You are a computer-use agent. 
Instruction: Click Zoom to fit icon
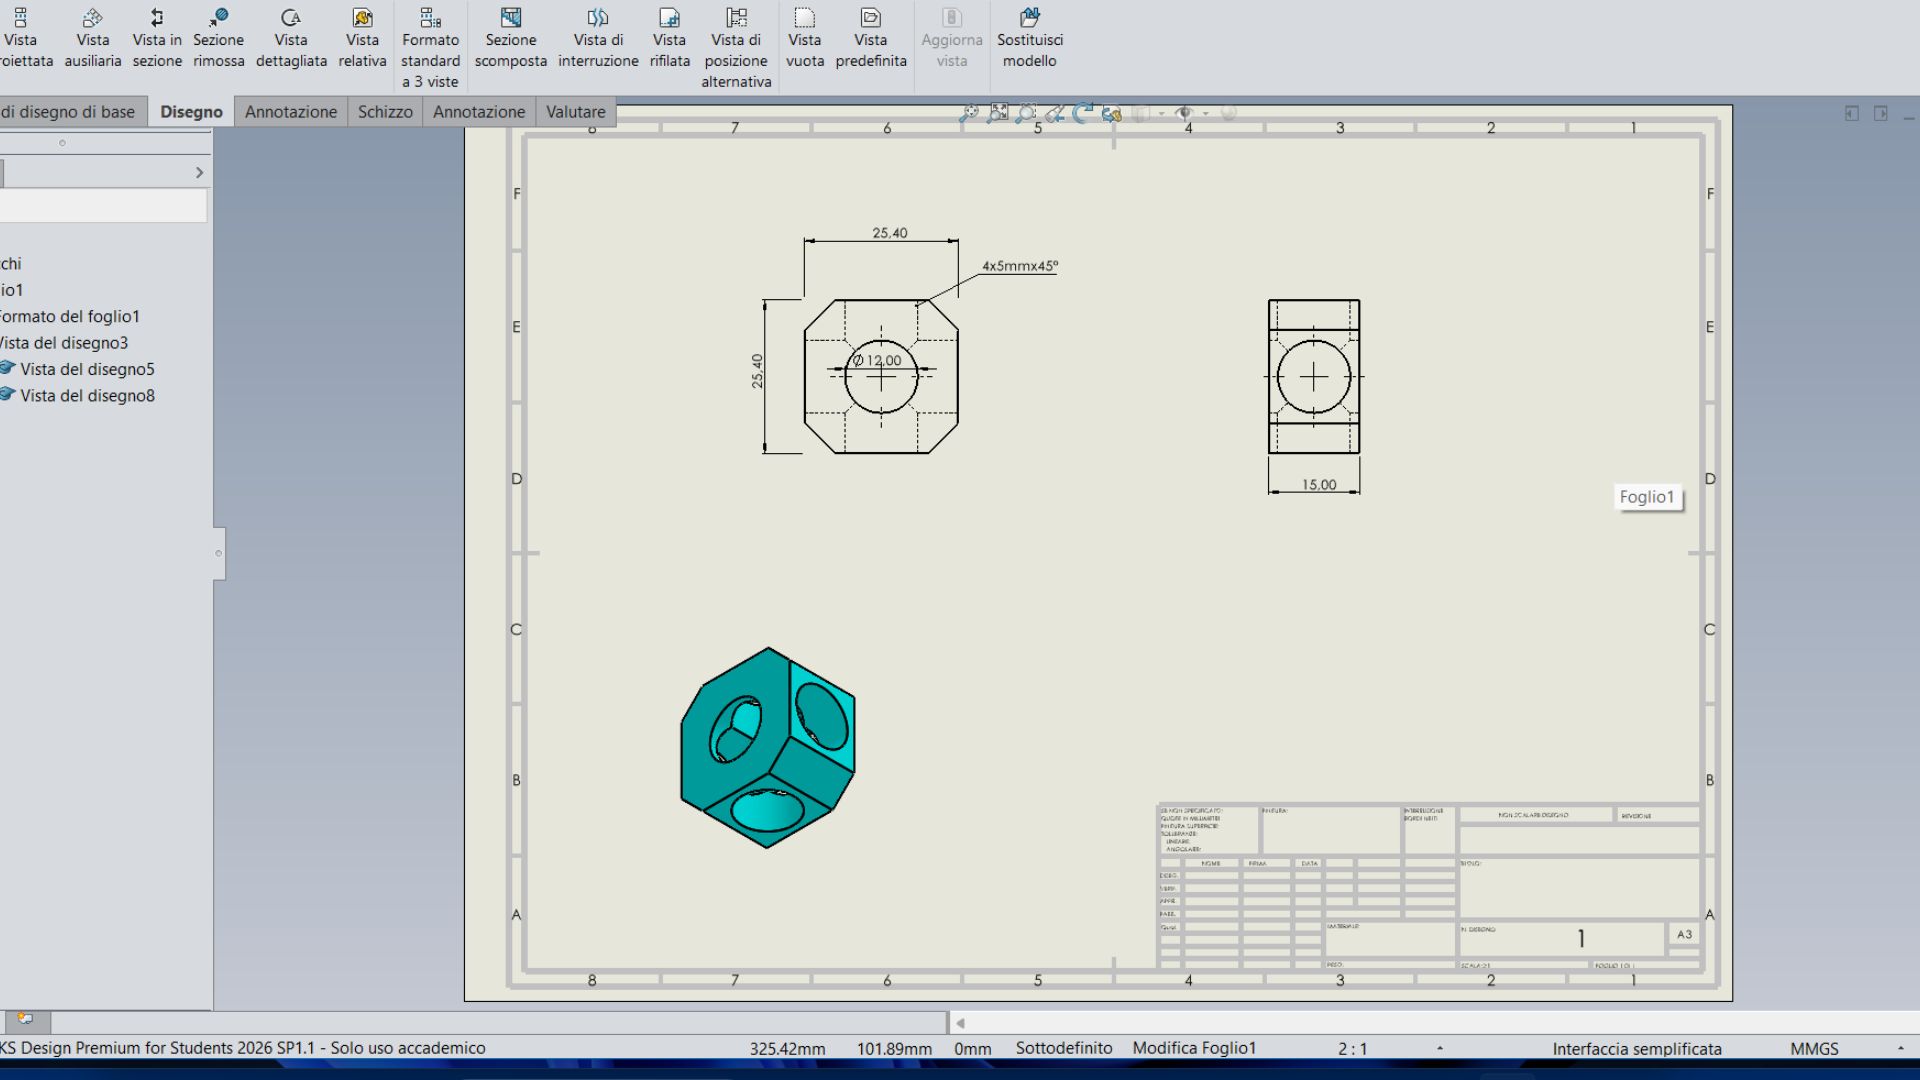point(997,114)
